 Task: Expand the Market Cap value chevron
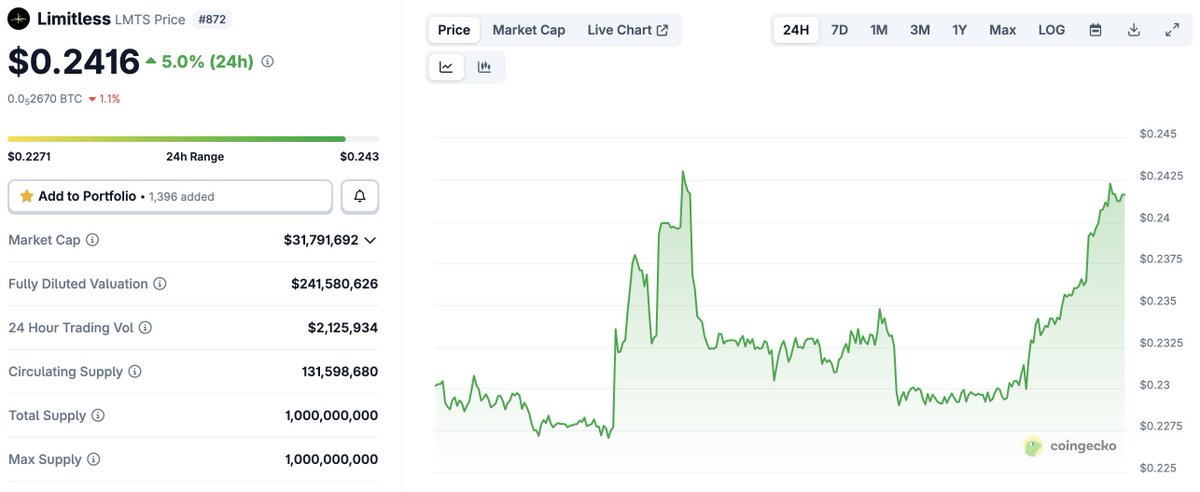(370, 240)
